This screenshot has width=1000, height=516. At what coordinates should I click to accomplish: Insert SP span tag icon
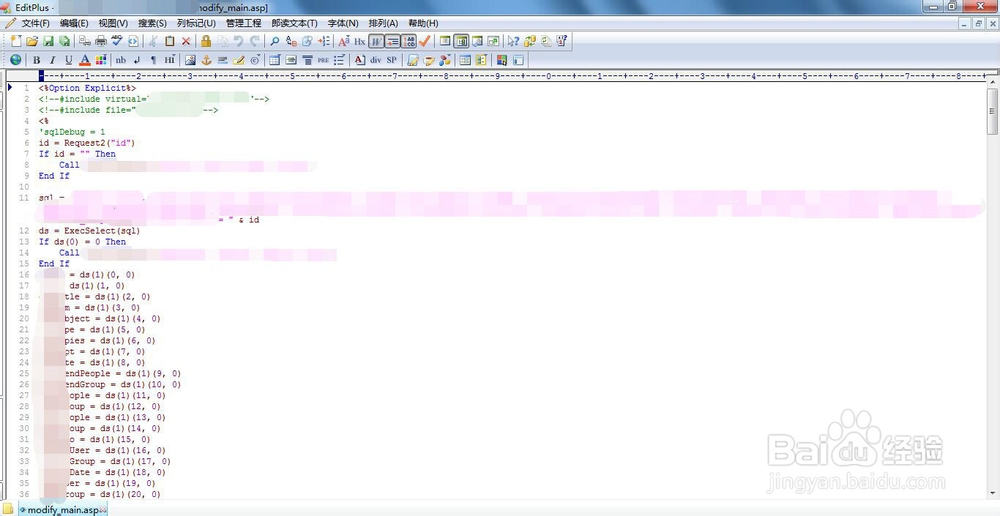[x=392, y=60]
